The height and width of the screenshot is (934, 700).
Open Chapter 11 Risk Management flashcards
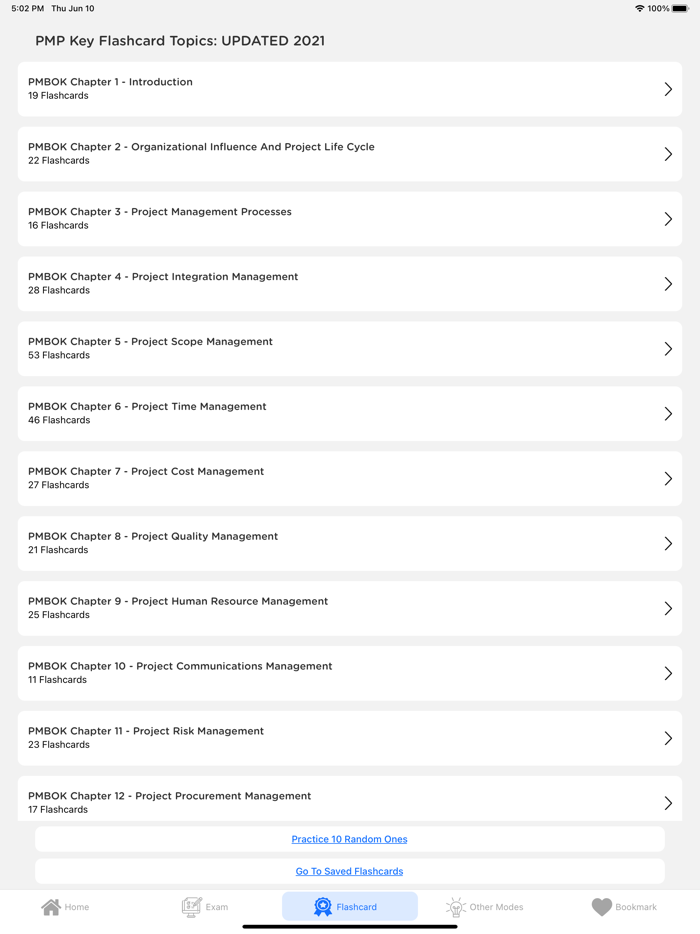[x=350, y=738]
